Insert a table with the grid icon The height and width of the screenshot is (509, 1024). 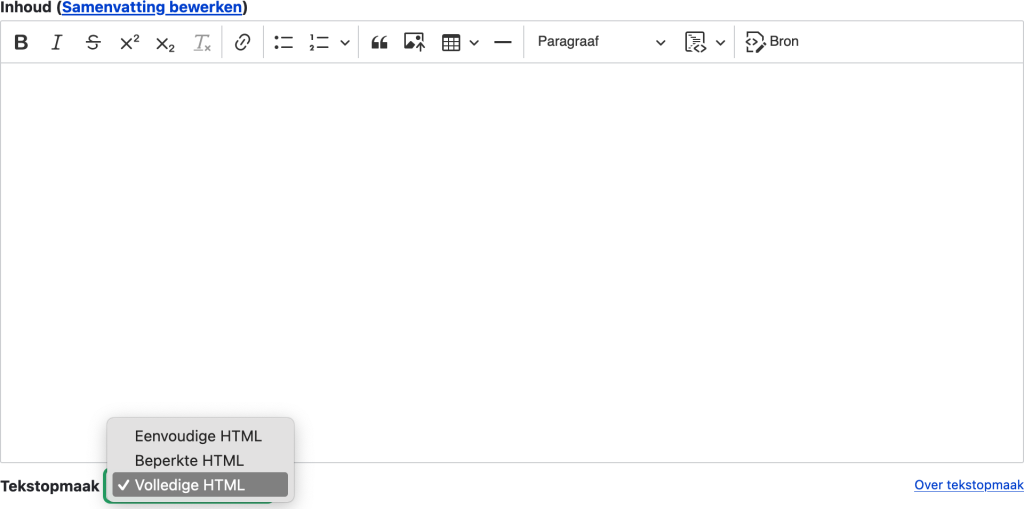click(x=451, y=42)
